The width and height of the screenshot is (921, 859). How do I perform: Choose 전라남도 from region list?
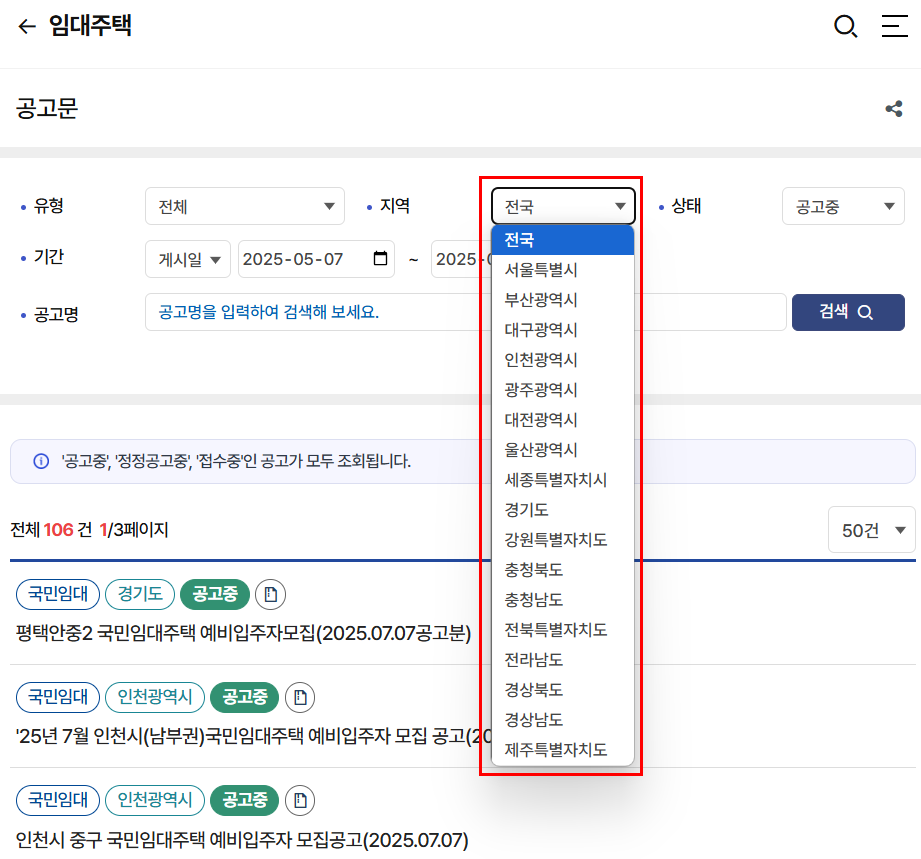pyautogui.click(x=563, y=660)
